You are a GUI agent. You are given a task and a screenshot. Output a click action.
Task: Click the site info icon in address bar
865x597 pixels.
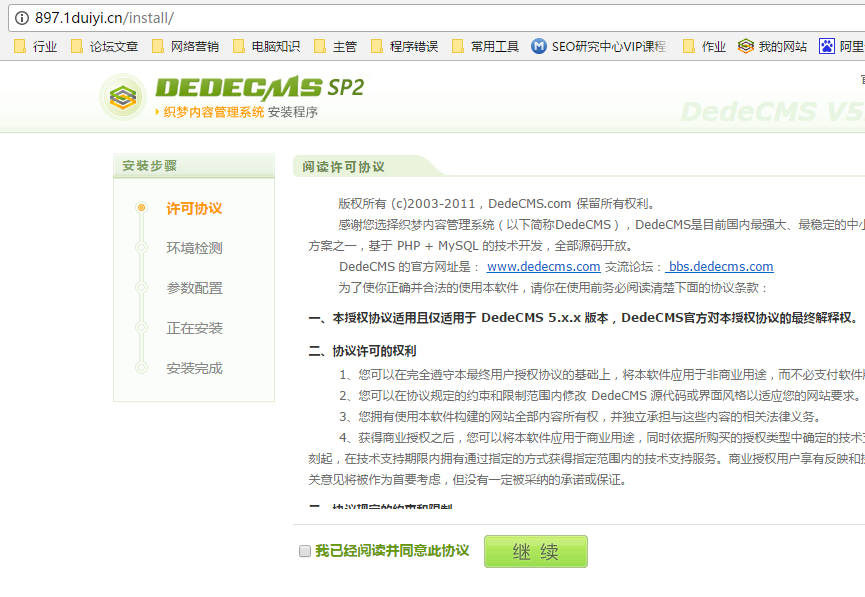[22, 18]
